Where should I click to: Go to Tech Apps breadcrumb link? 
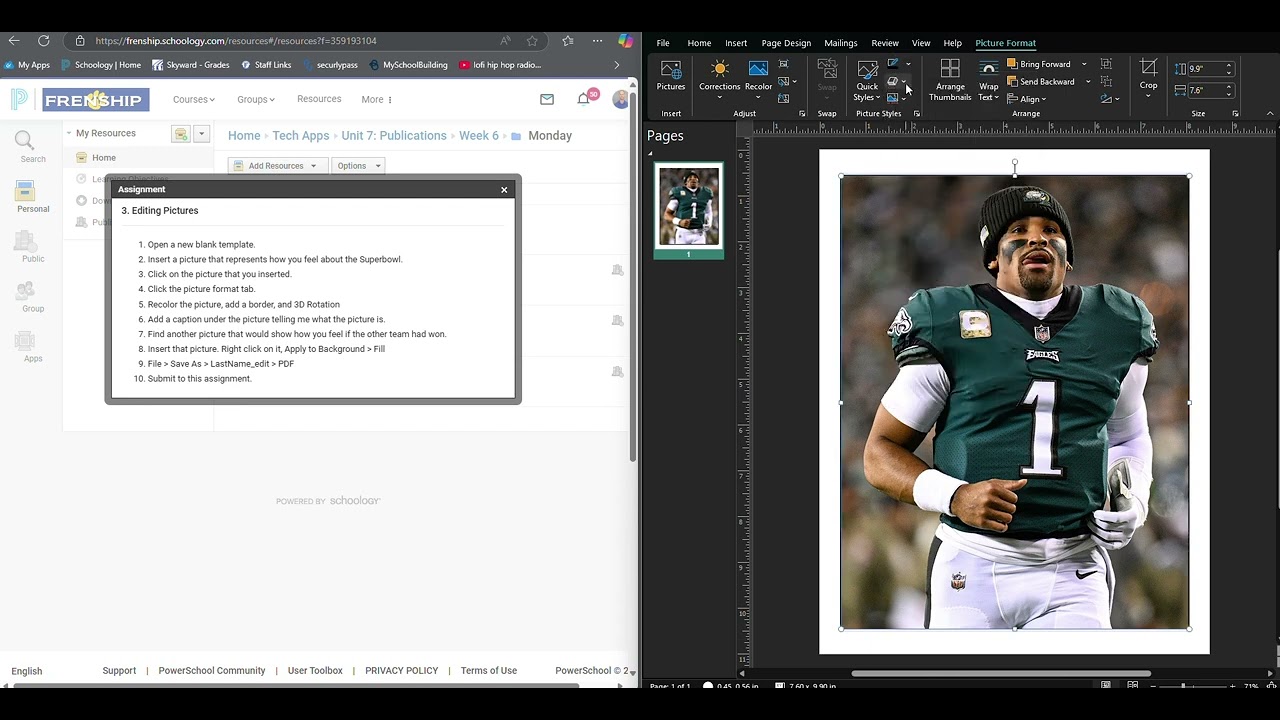pyautogui.click(x=300, y=135)
